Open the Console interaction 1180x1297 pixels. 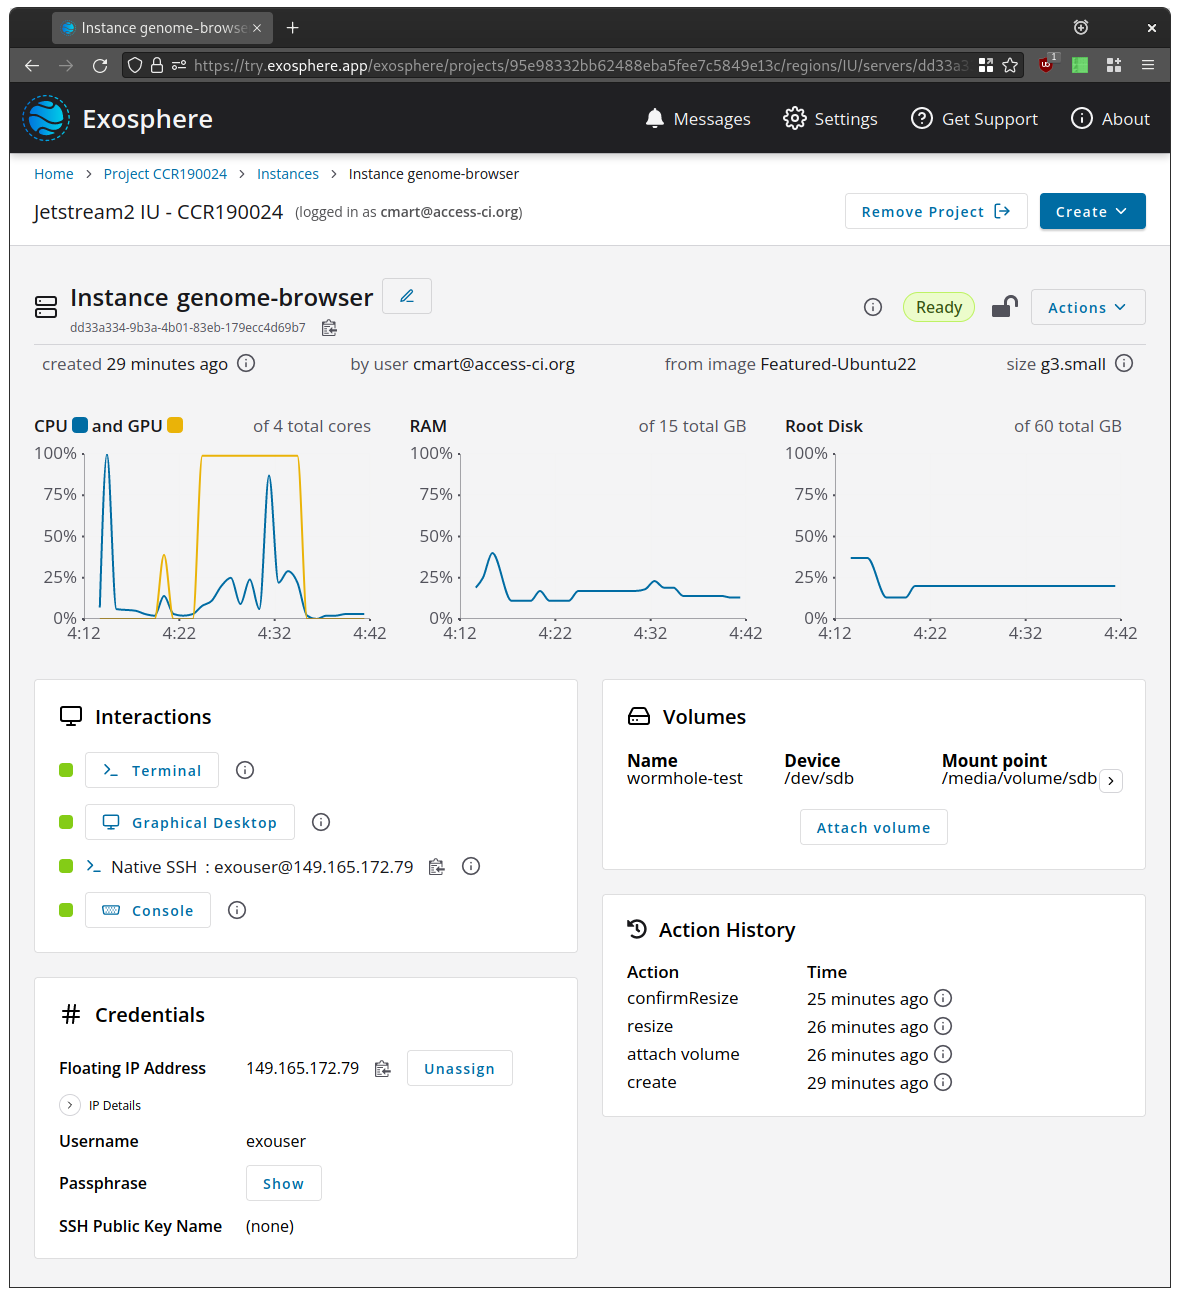[148, 910]
